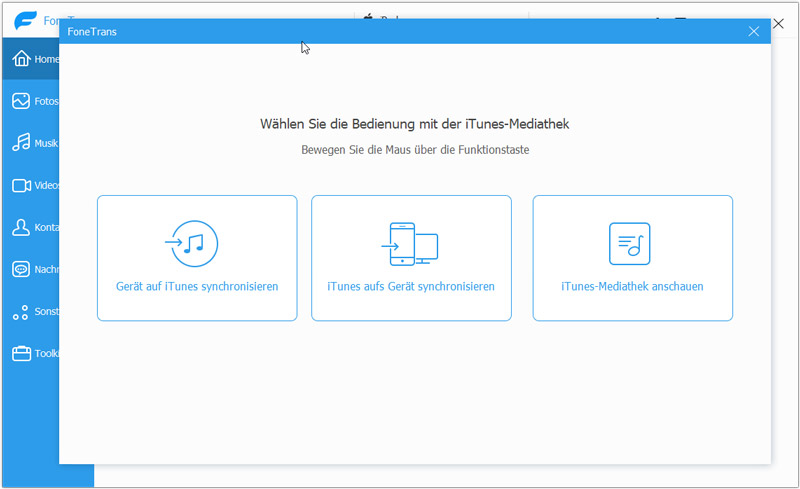The image size is (800, 489).
Task: Click the FoneTrans dialog title text
Action: (x=92, y=32)
